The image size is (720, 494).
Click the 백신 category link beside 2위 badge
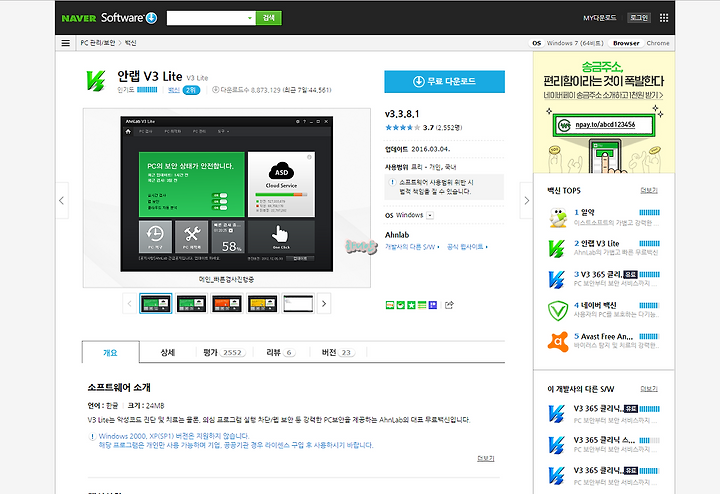click(174, 90)
